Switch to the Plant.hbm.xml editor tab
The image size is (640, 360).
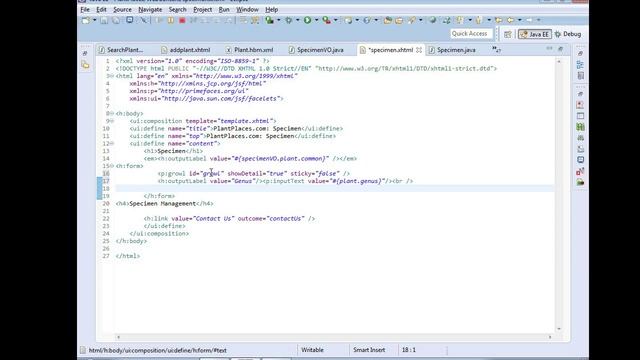(x=249, y=50)
